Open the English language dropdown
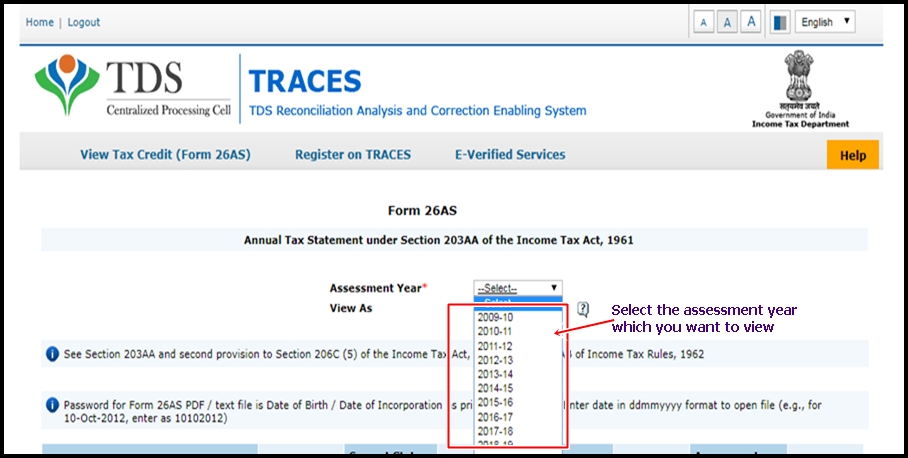908x458 pixels. click(x=825, y=22)
